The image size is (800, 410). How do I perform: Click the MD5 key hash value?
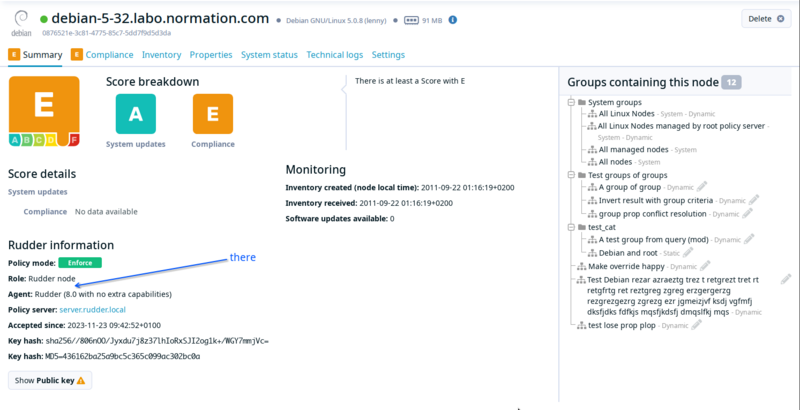(122, 356)
